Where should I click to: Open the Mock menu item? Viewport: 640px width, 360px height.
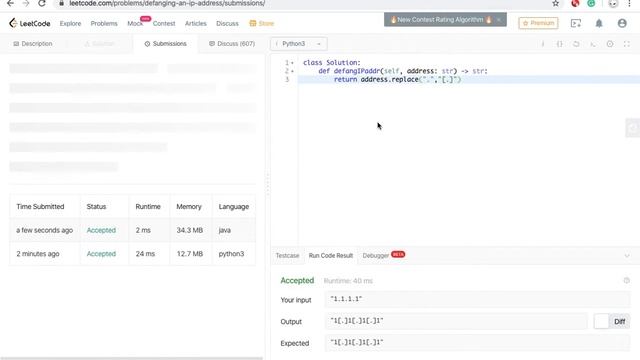tap(135, 24)
